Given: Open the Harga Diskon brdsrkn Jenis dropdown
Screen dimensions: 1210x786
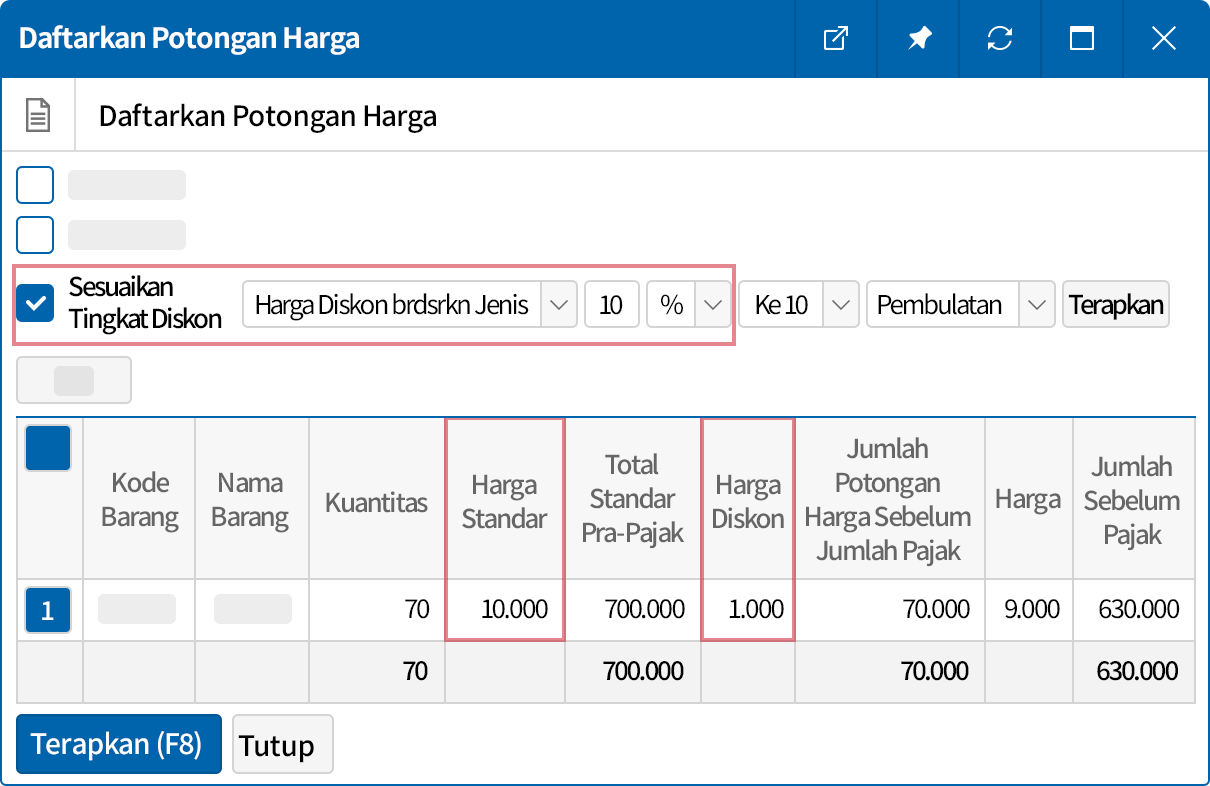Looking at the screenshot, I should click(558, 304).
